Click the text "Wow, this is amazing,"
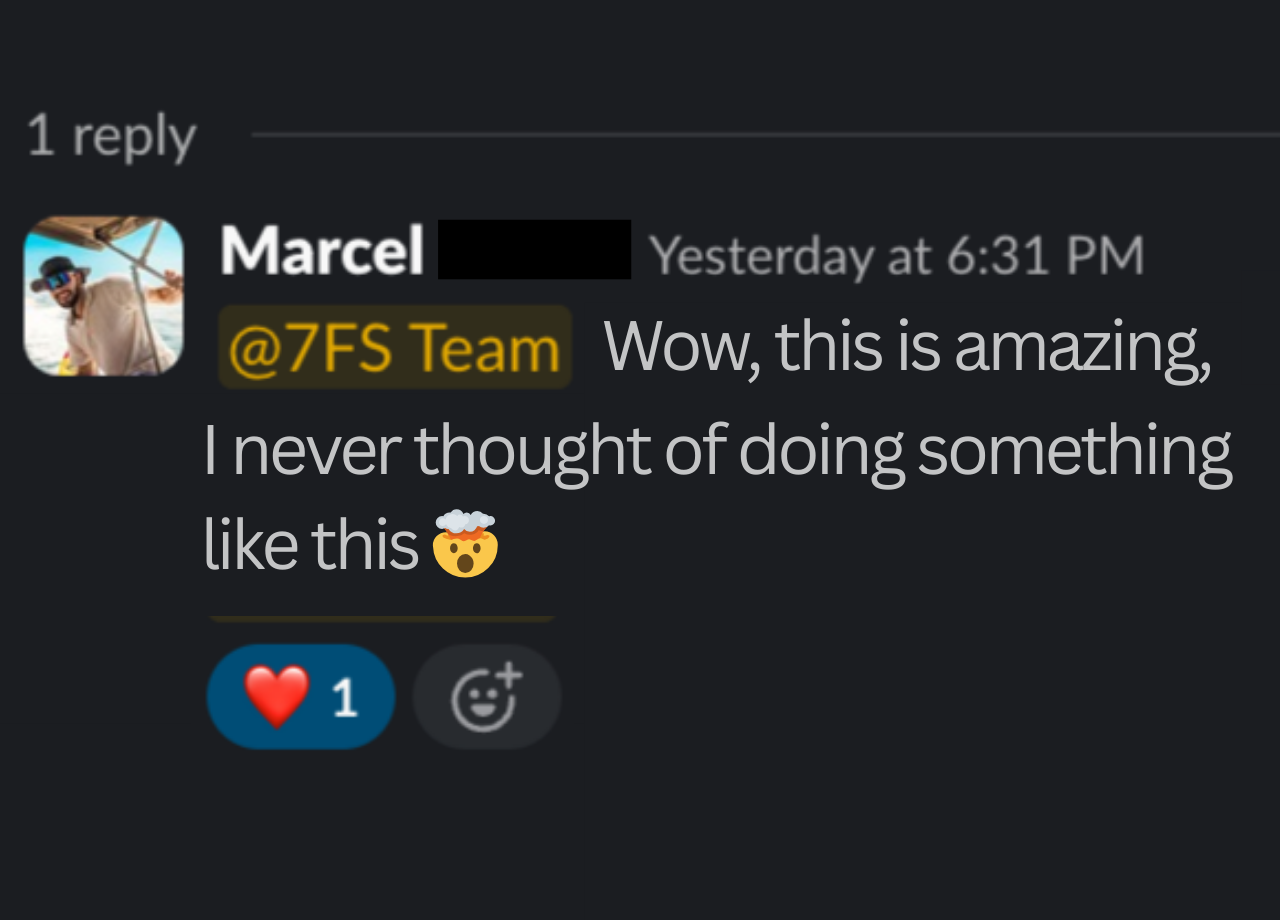The image size is (1280, 920). pyautogui.click(x=907, y=348)
